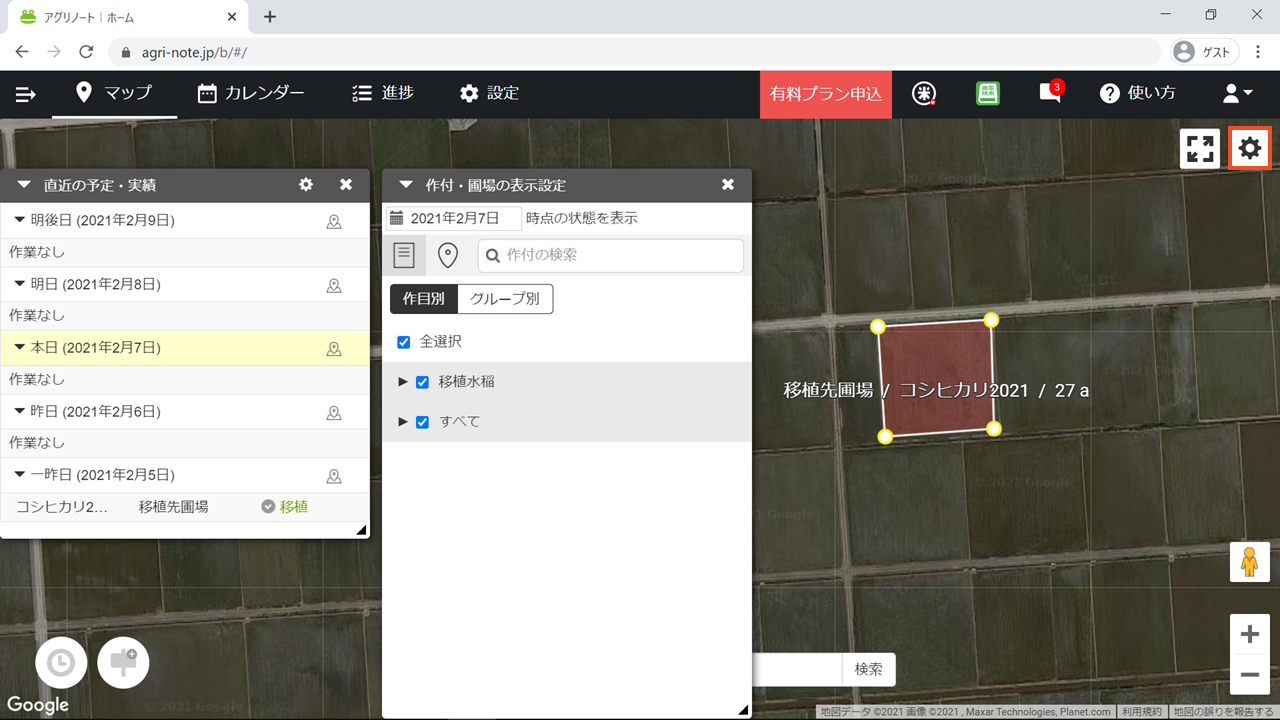The height and width of the screenshot is (720, 1280).
Task: Click the Street View pegman icon
Action: (x=1249, y=562)
